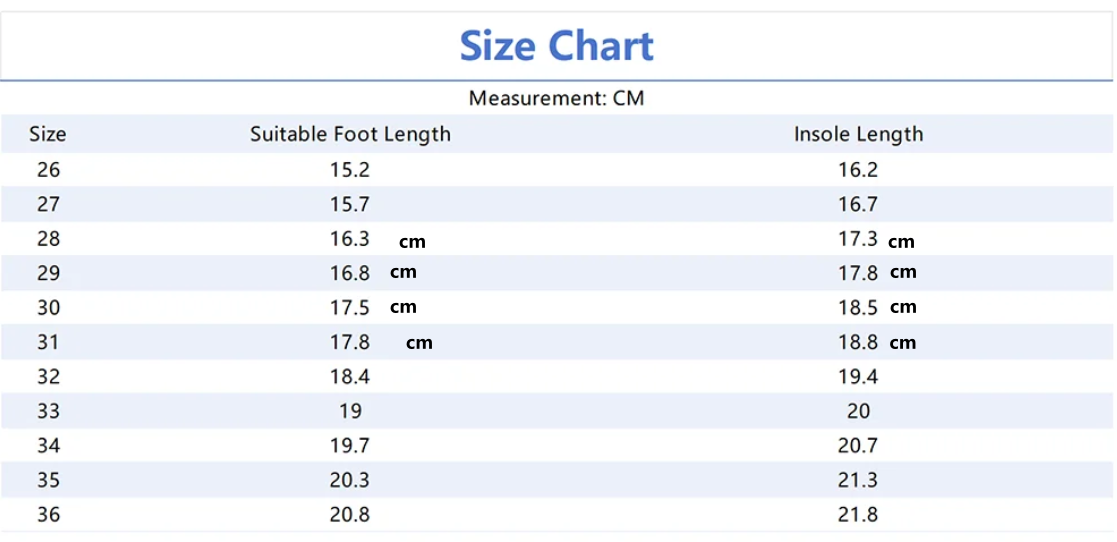The width and height of the screenshot is (1117, 542).
Task: Click size 36 in the Size column
Action: (x=48, y=515)
